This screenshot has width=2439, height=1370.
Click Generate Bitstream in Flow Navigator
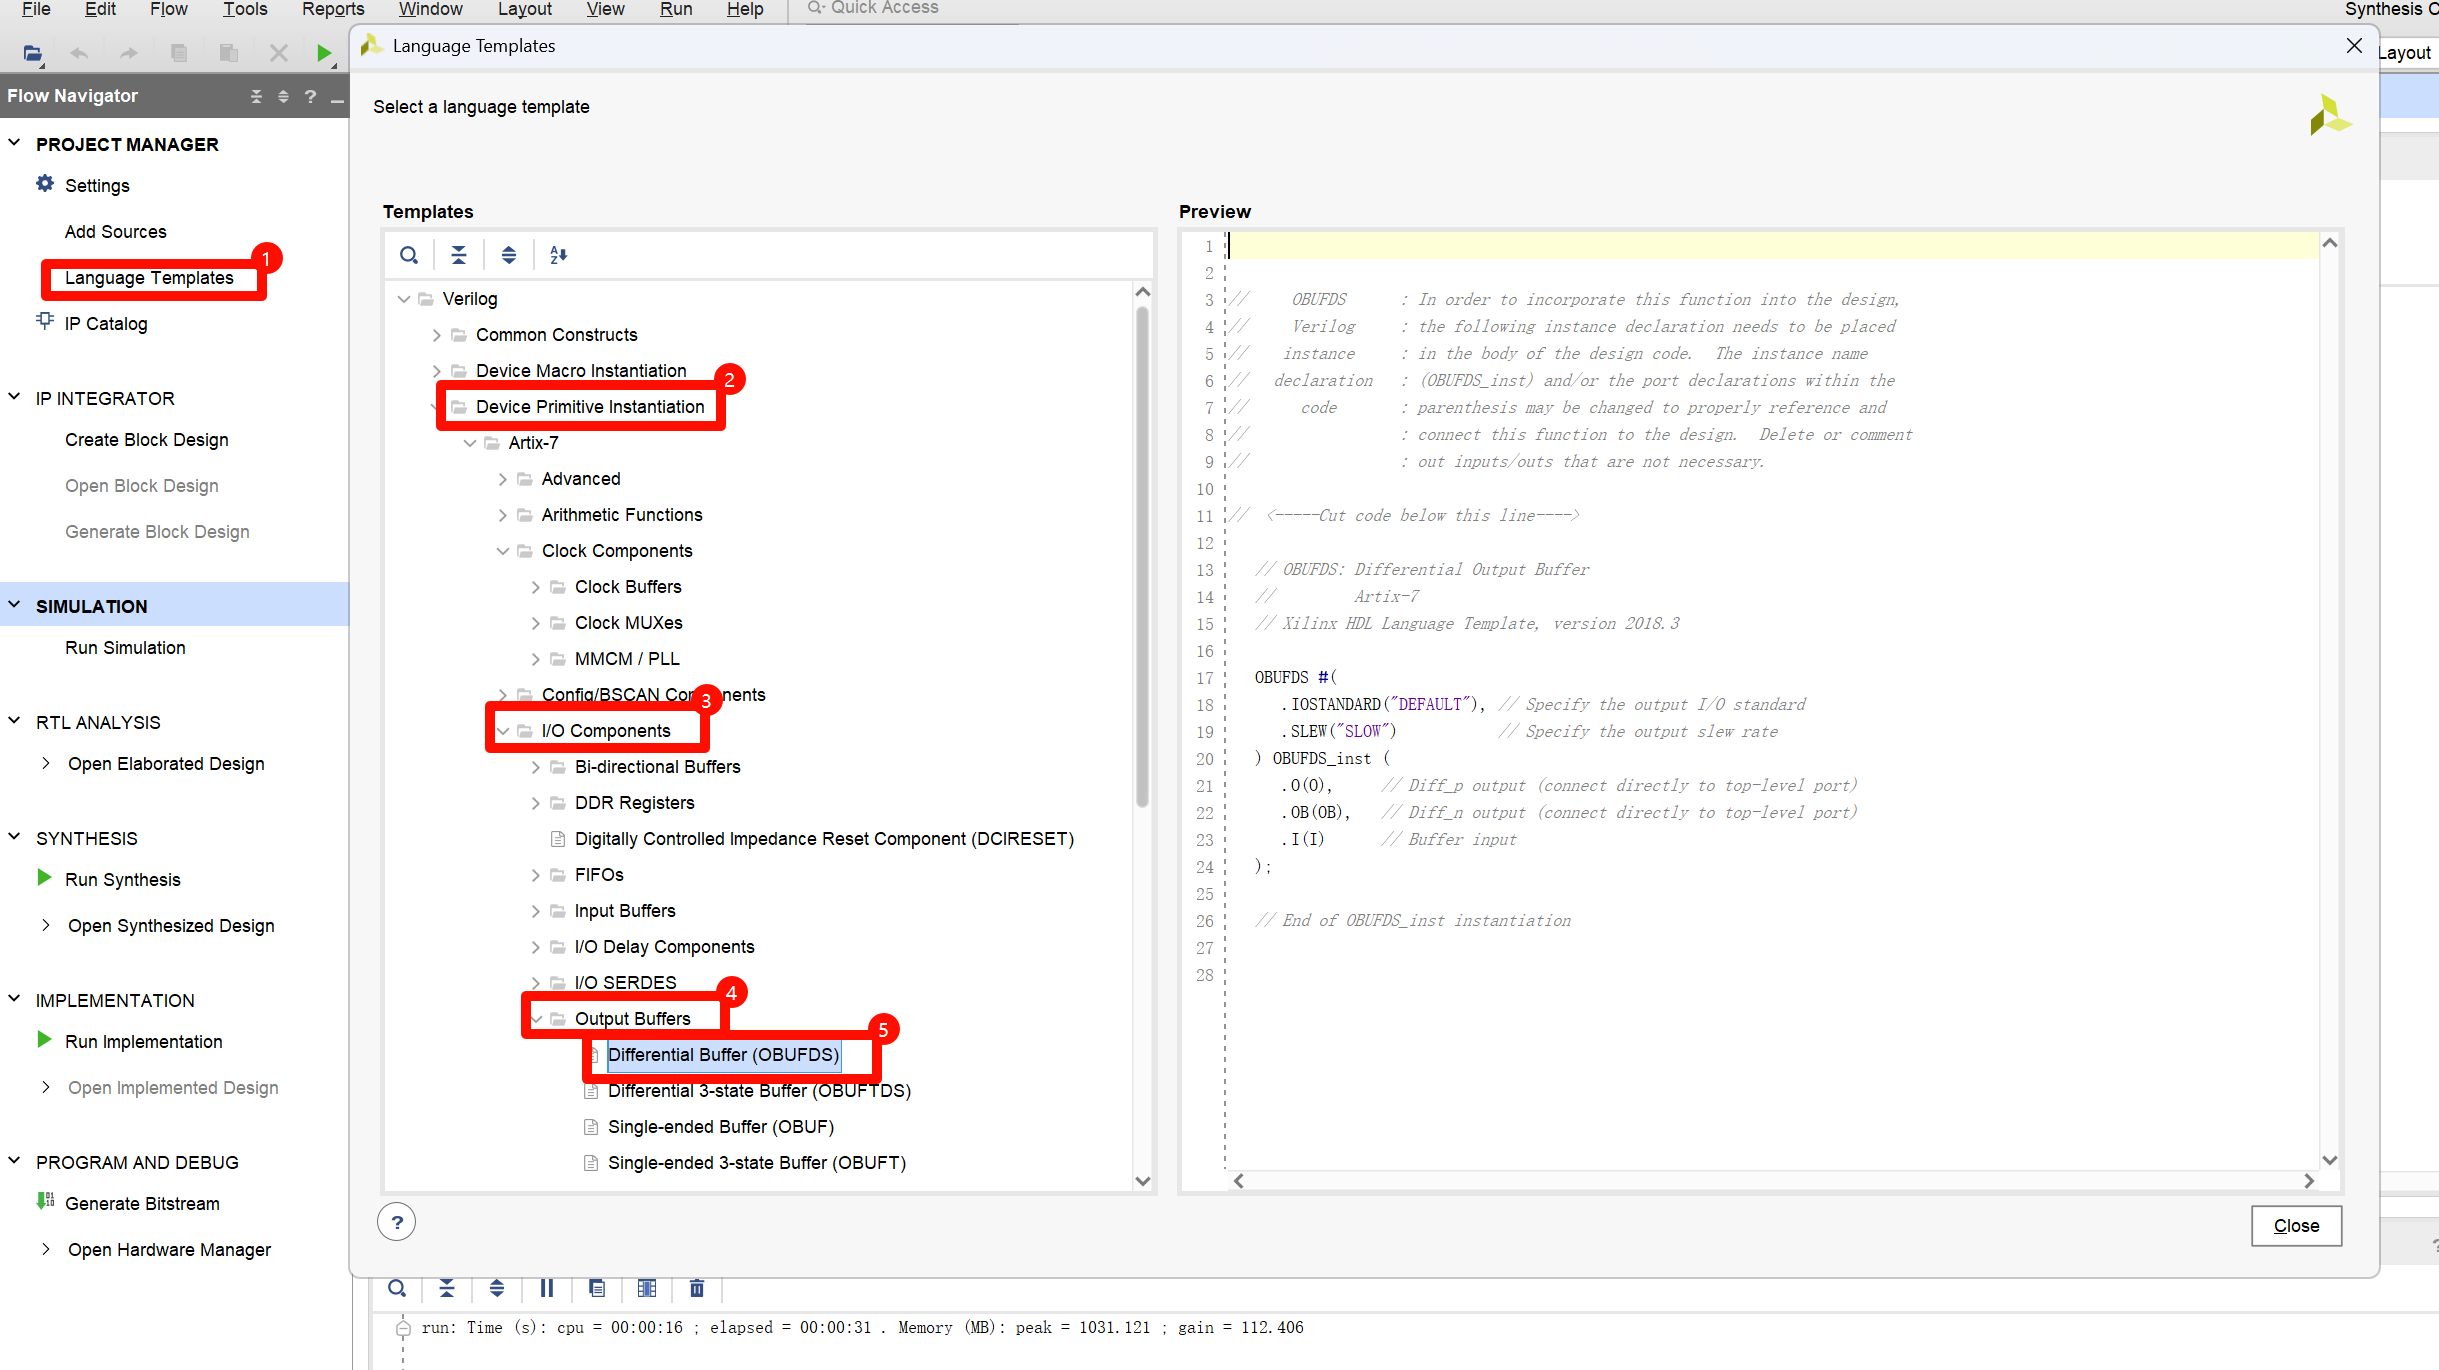coord(142,1204)
